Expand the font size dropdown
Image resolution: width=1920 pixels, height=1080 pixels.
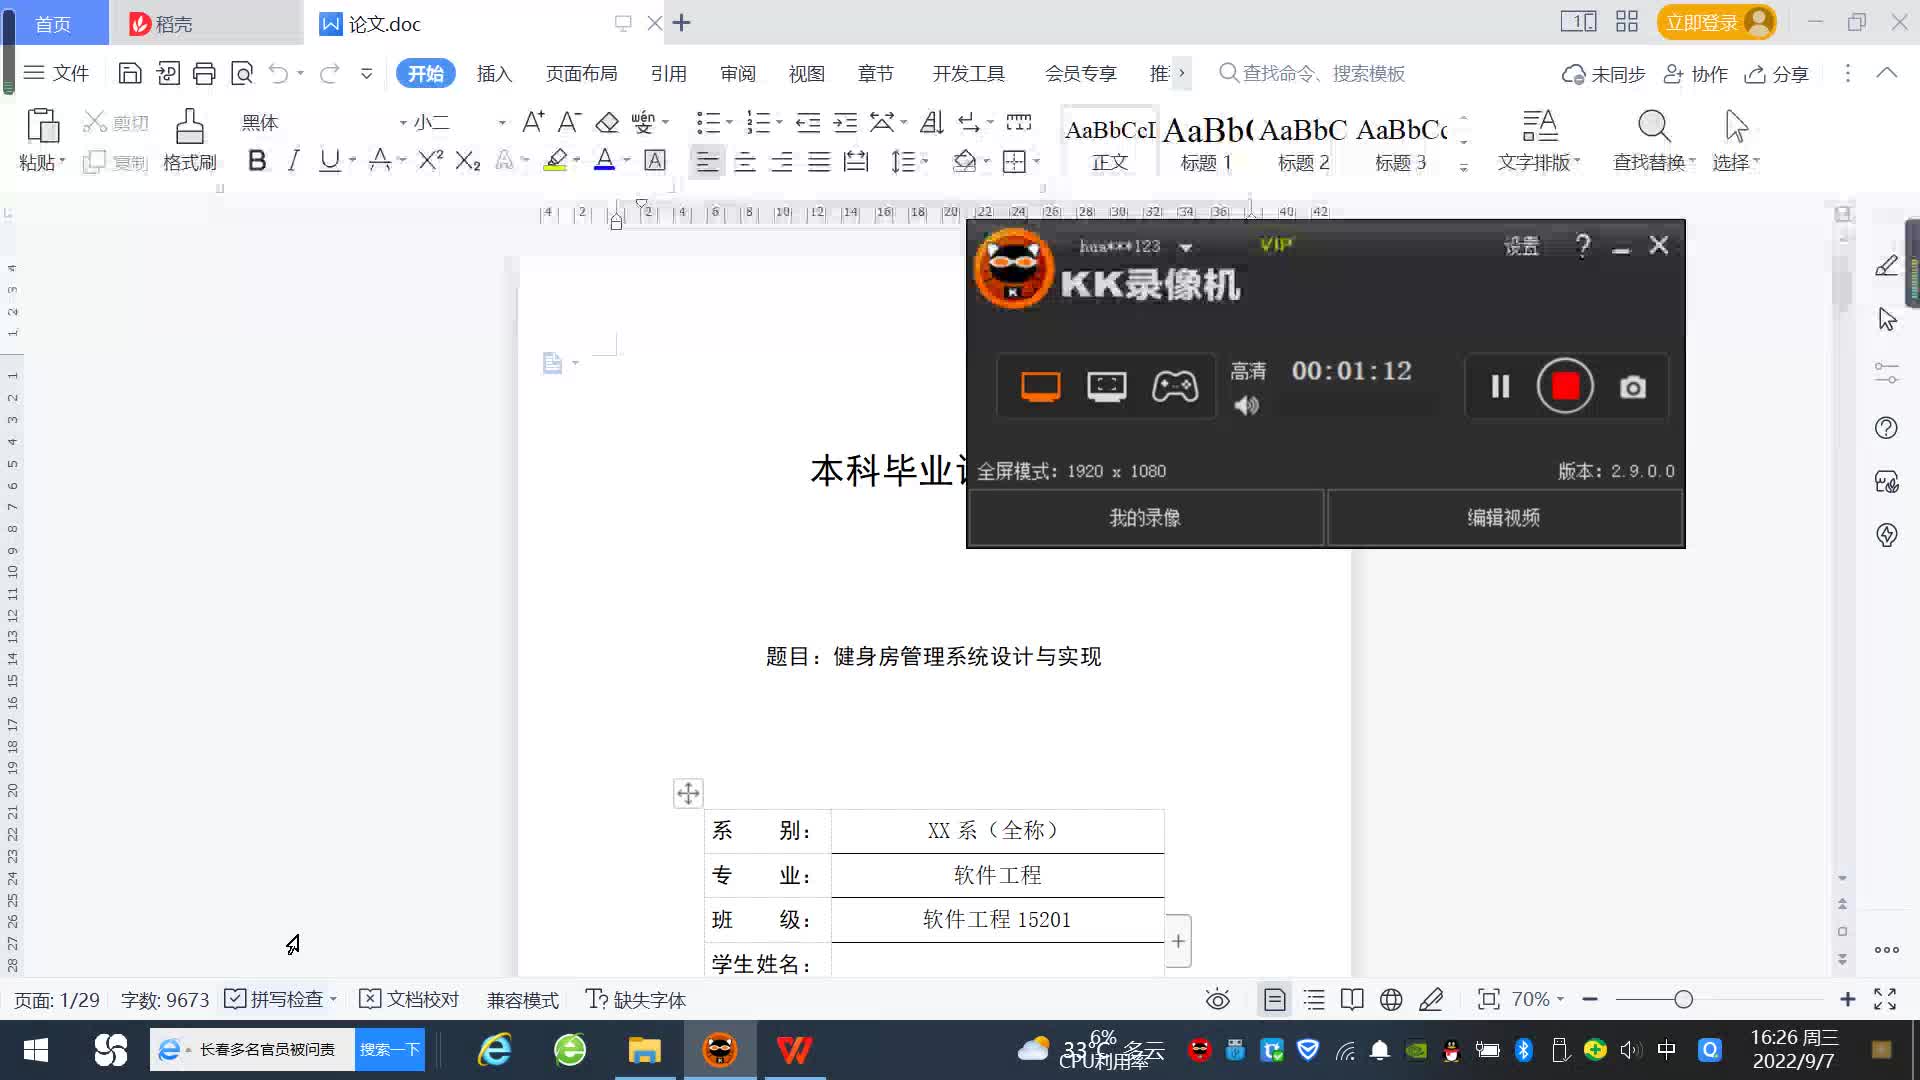[x=502, y=123]
